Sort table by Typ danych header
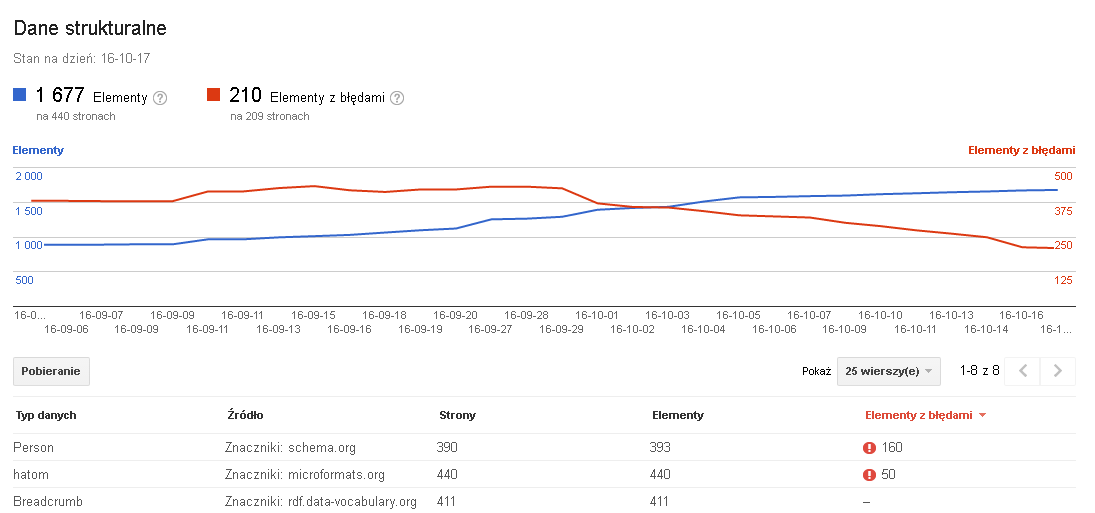Screen dimensions: 1095x513 pyautogui.click(x=45, y=415)
